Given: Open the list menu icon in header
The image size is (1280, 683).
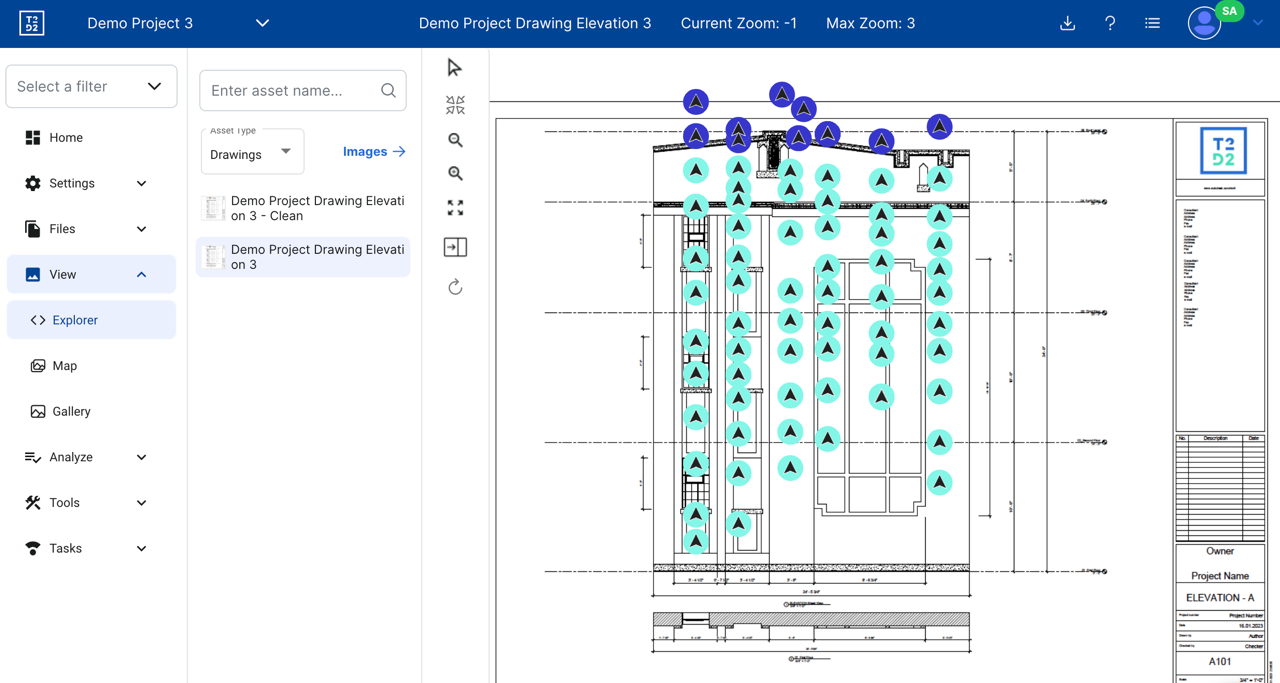Looking at the screenshot, I should point(1152,23).
